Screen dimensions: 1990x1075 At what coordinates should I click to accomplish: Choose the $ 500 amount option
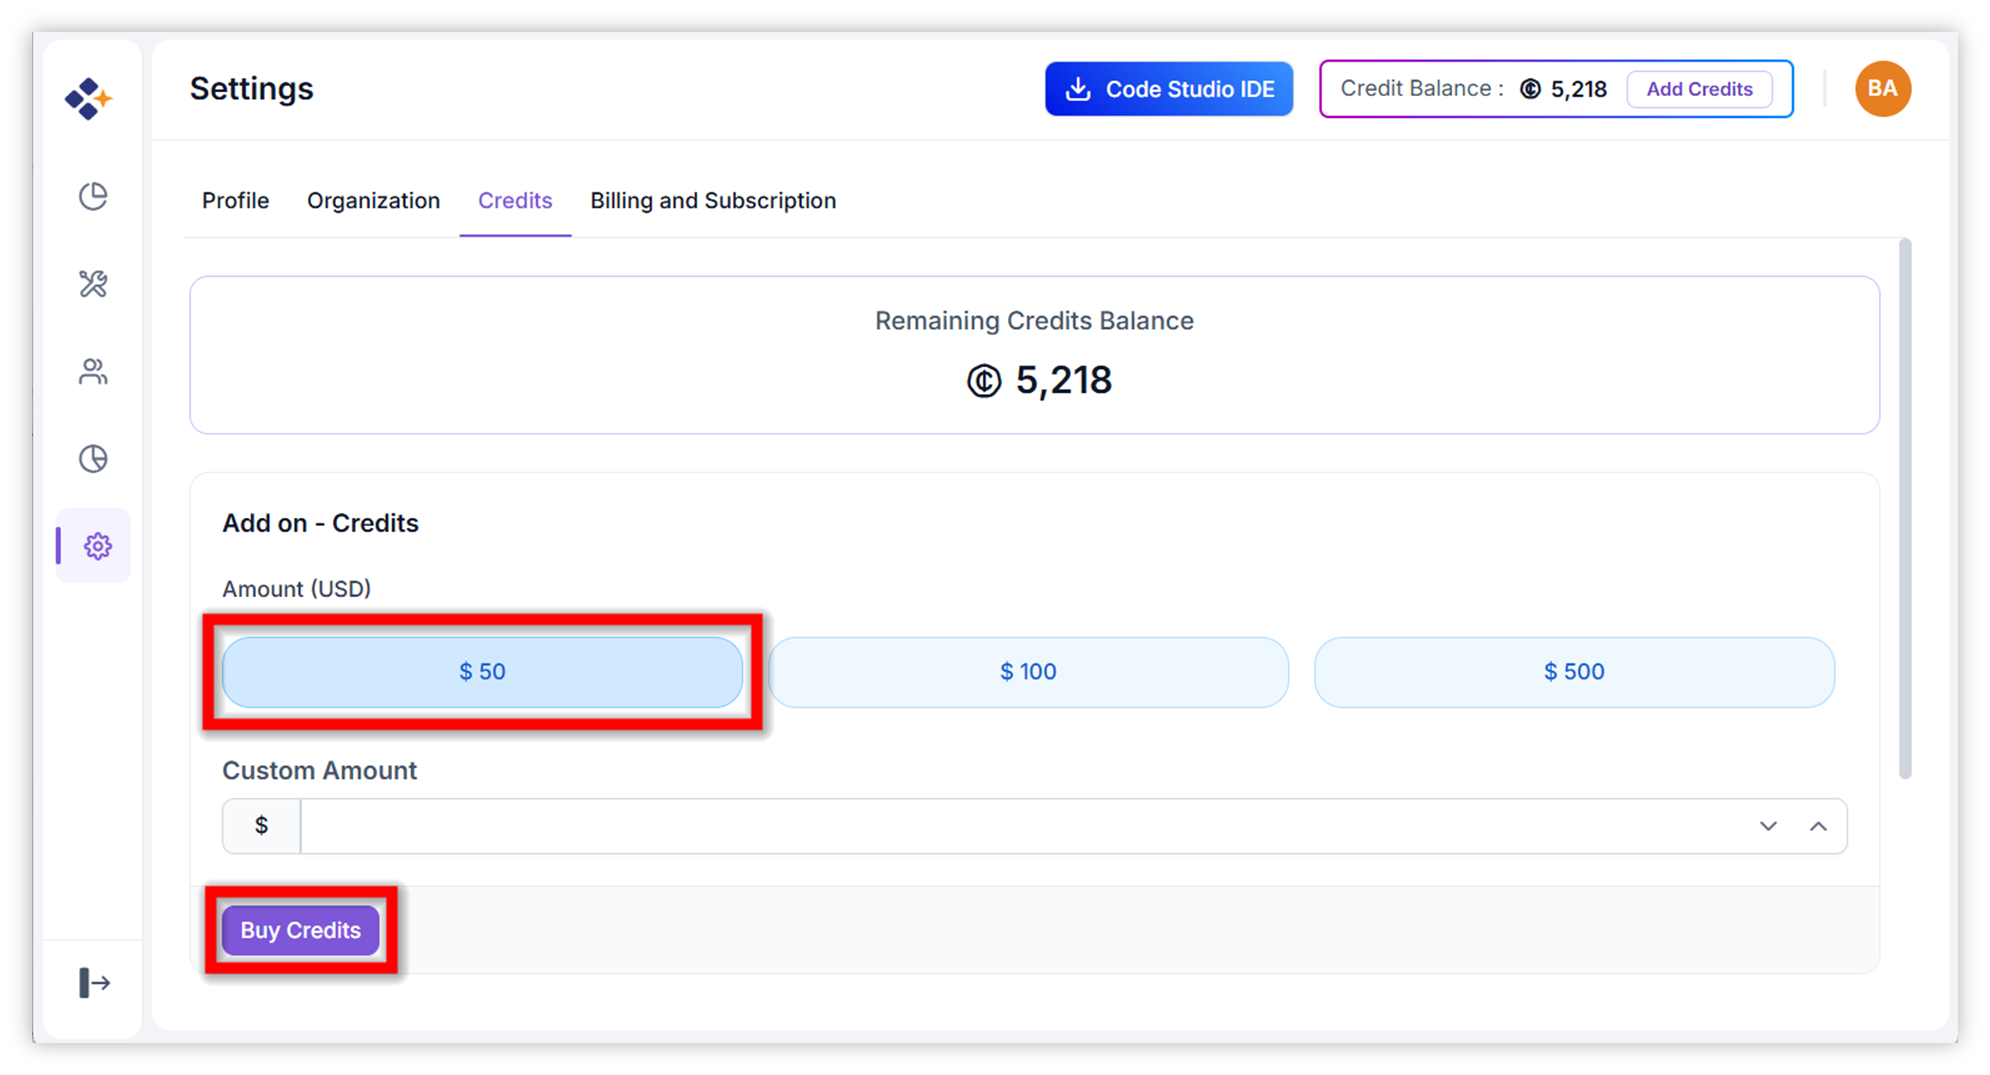[1574, 672]
